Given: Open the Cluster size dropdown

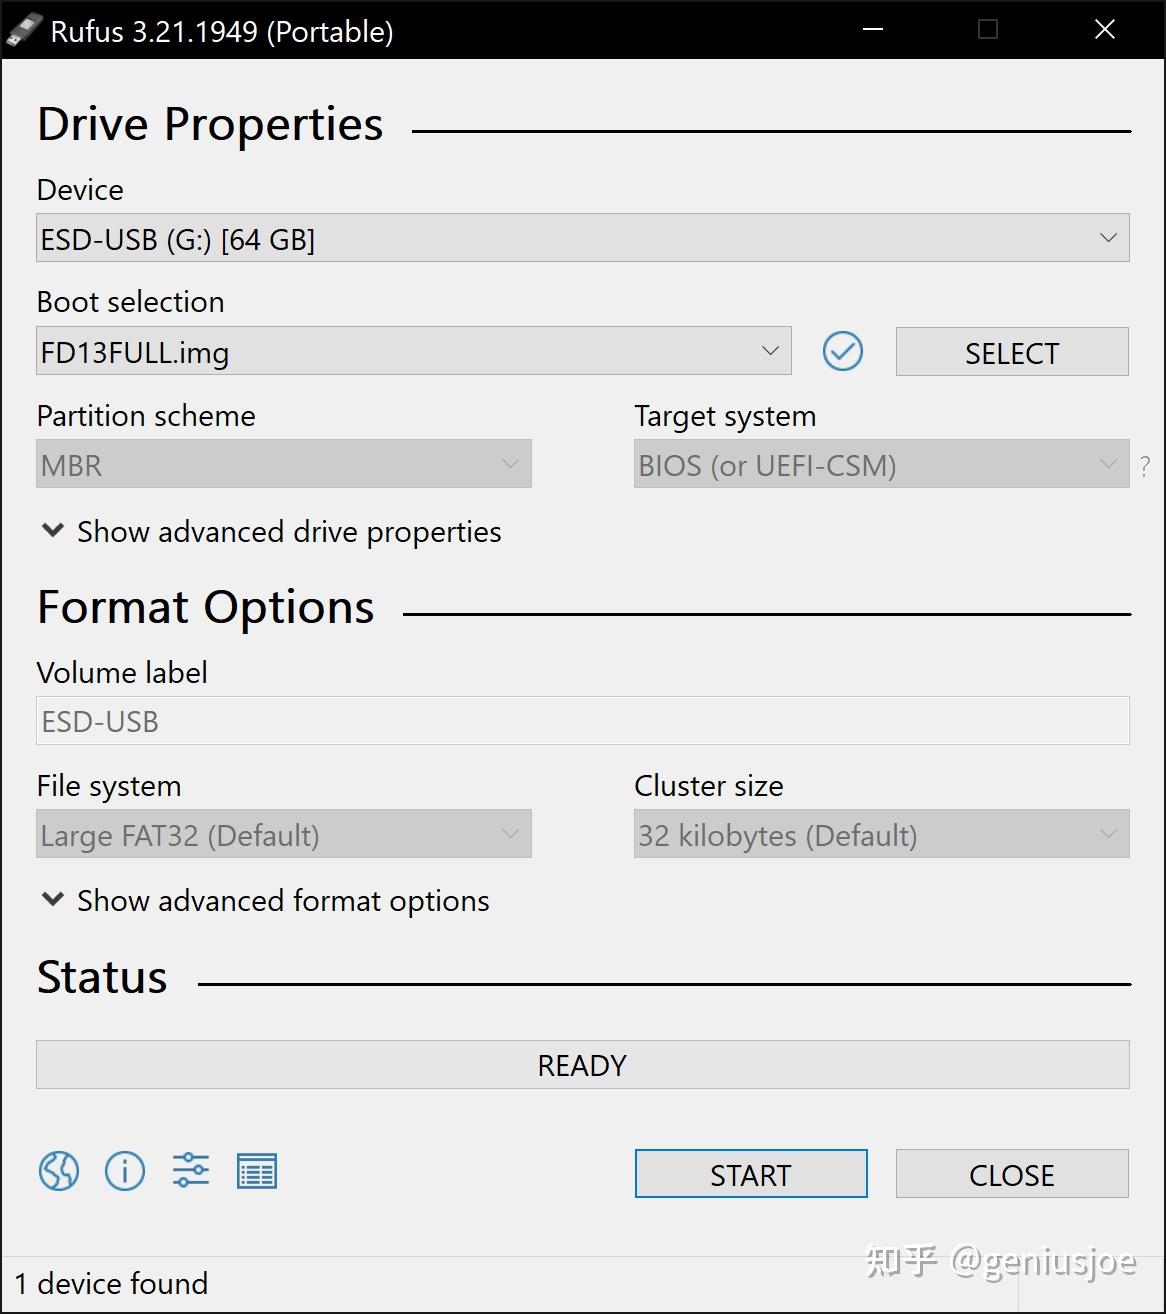Looking at the screenshot, I should click(880, 835).
